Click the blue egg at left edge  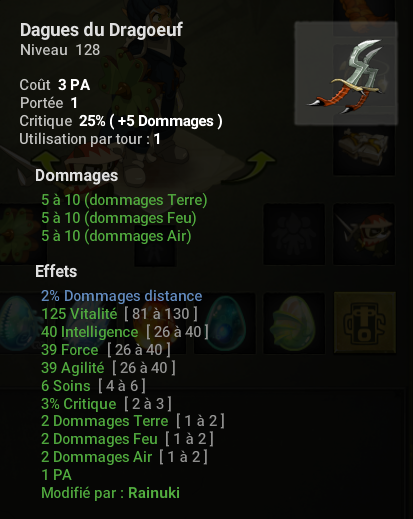click(x=17, y=323)
